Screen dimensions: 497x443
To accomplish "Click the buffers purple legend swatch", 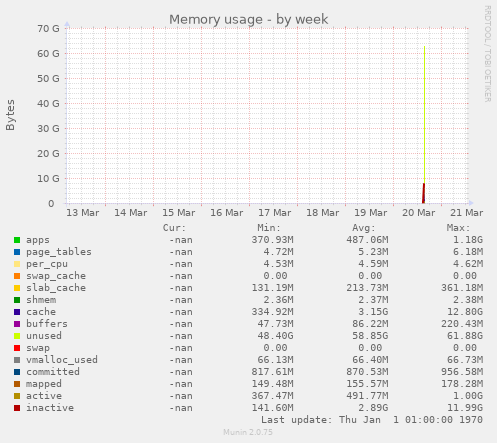I will click(x=17, y=324).
